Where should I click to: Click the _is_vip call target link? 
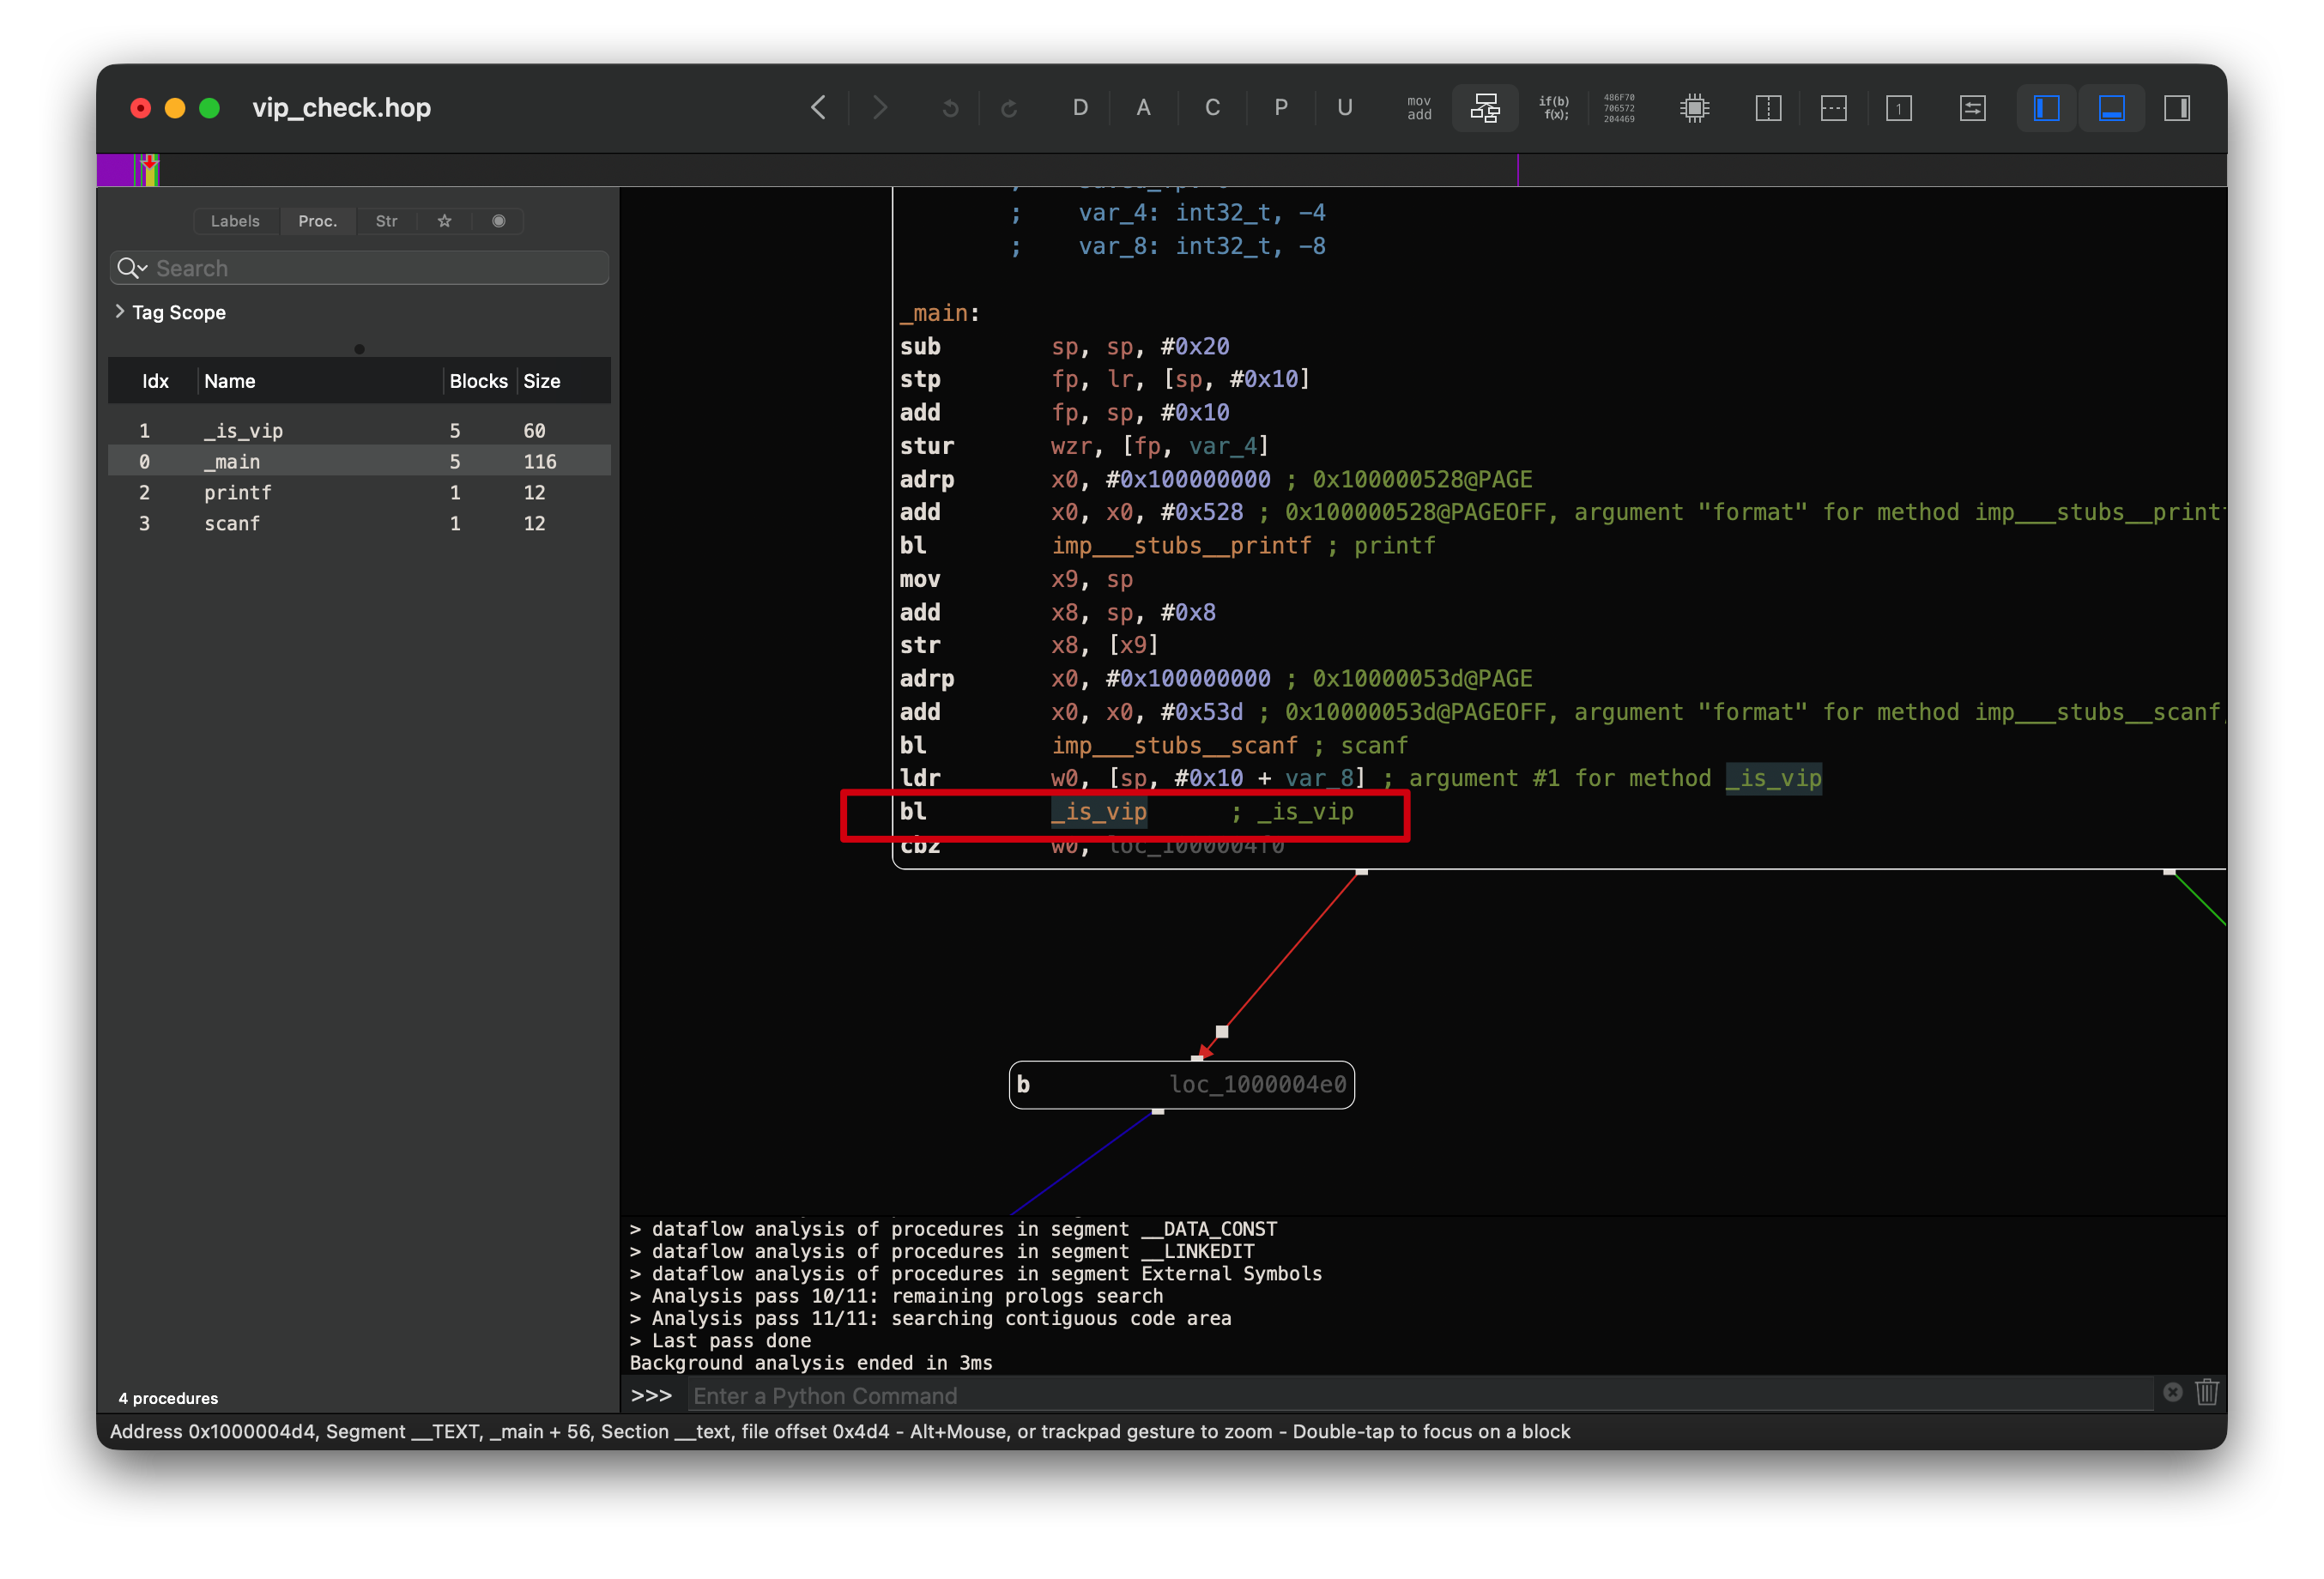[1098, 812]
